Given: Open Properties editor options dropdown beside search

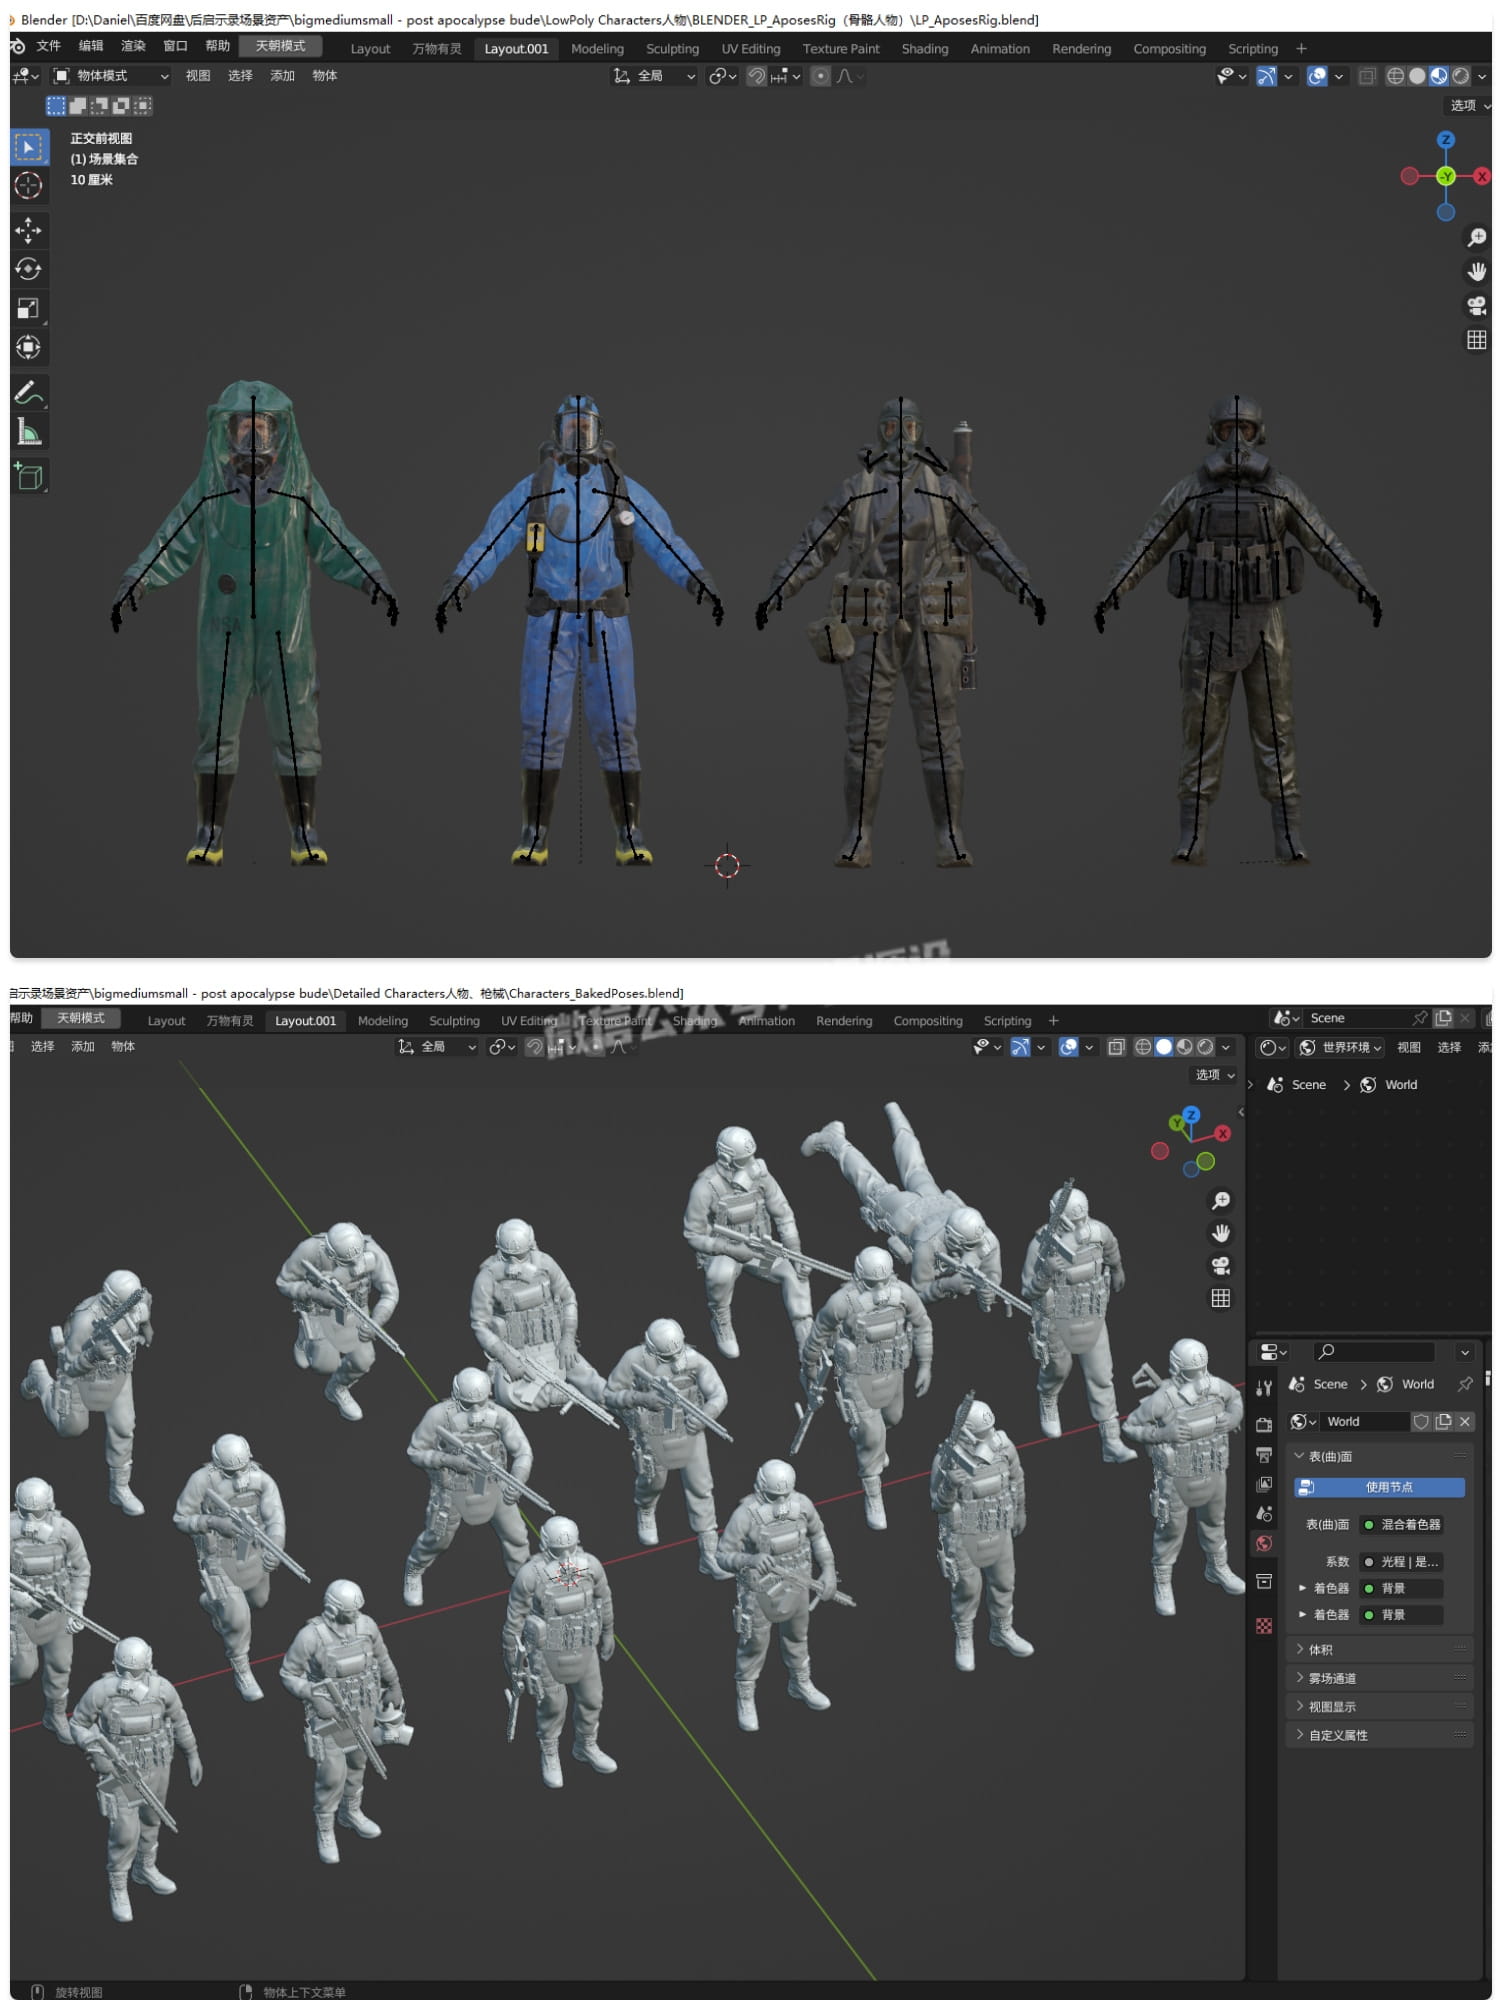Looking at the screenshot, I should point(1465,1352).
